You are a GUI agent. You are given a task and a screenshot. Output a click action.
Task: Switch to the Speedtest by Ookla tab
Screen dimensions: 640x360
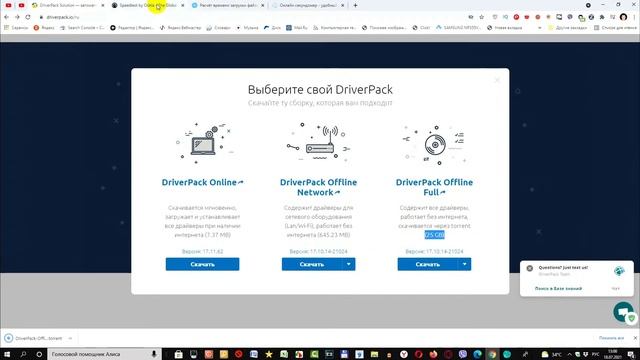(148, 5)
